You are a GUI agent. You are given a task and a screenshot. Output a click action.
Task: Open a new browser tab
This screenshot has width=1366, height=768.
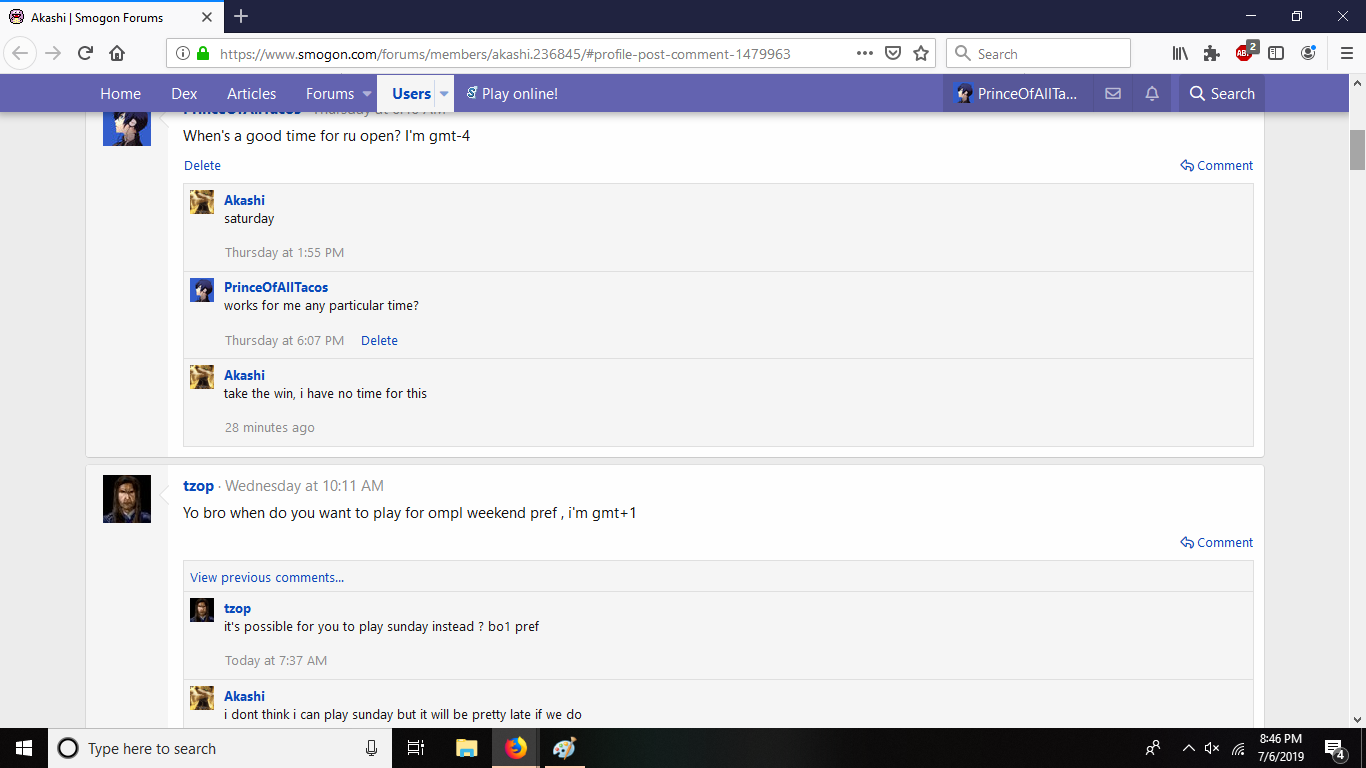[x=241, y=17]
